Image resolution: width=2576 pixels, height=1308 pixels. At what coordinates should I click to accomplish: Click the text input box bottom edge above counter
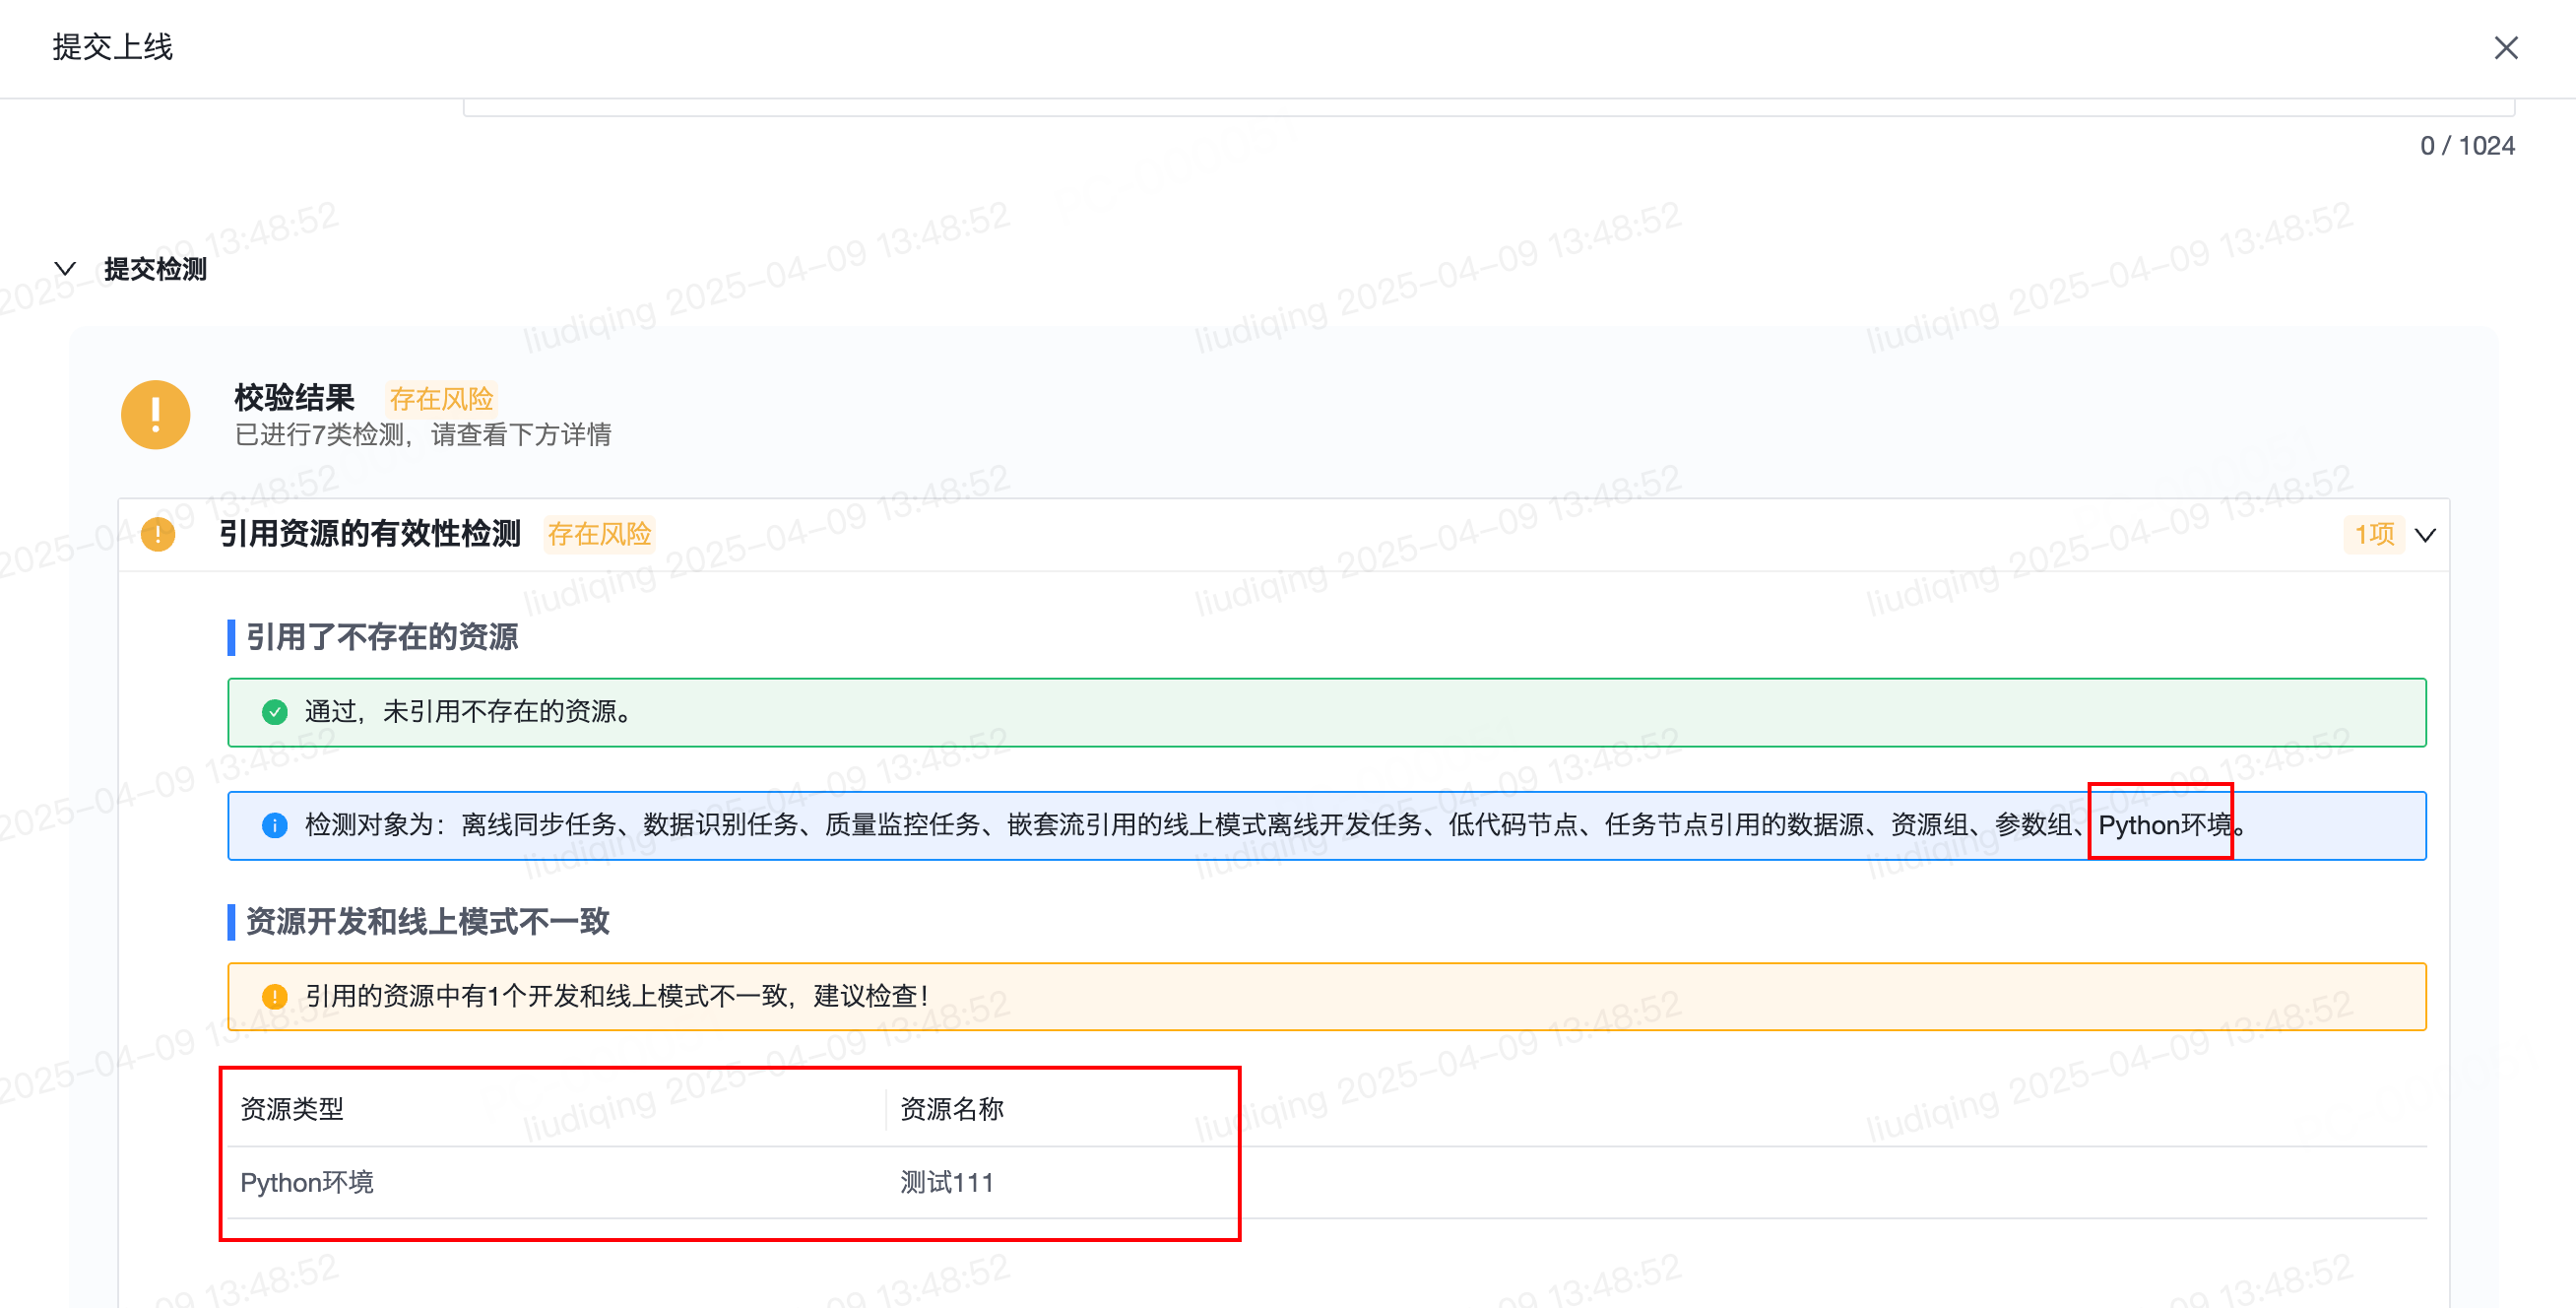point(1489,108)
